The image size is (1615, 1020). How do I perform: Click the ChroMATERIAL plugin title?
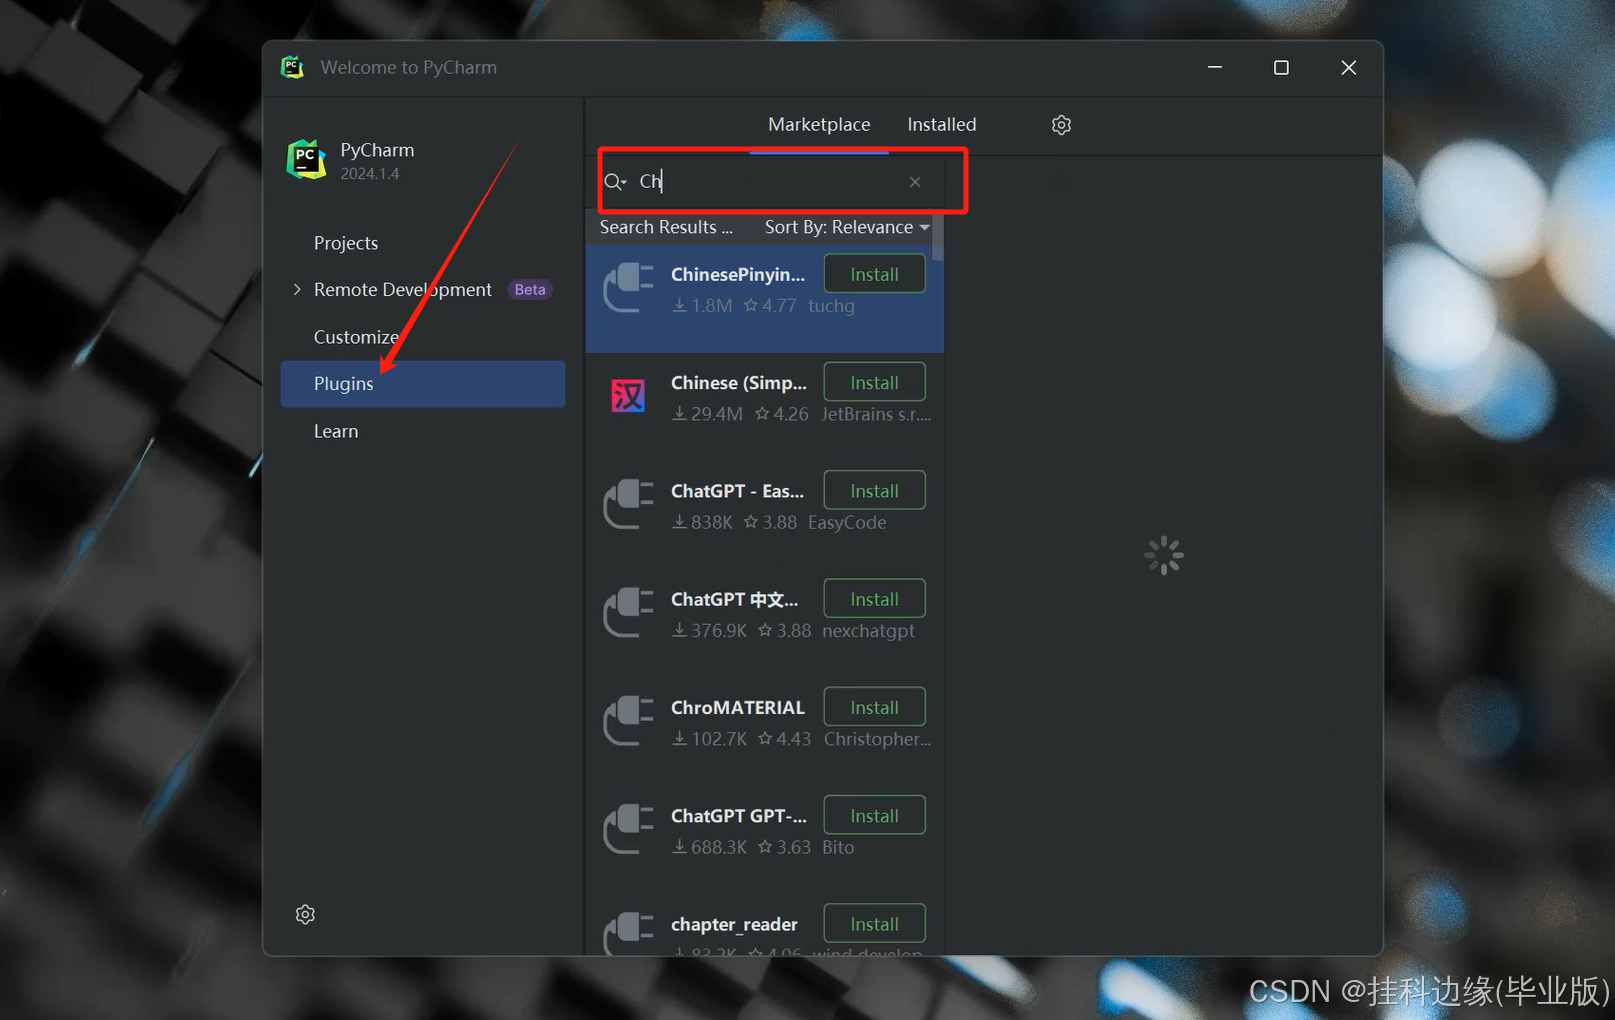click(737, 707)
